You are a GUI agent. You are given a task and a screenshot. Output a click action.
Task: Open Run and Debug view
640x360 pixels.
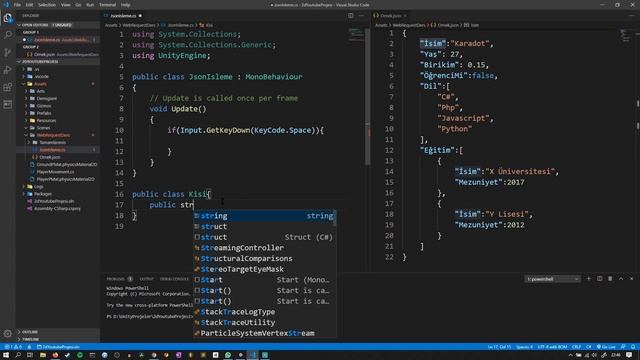pos(8,70)
